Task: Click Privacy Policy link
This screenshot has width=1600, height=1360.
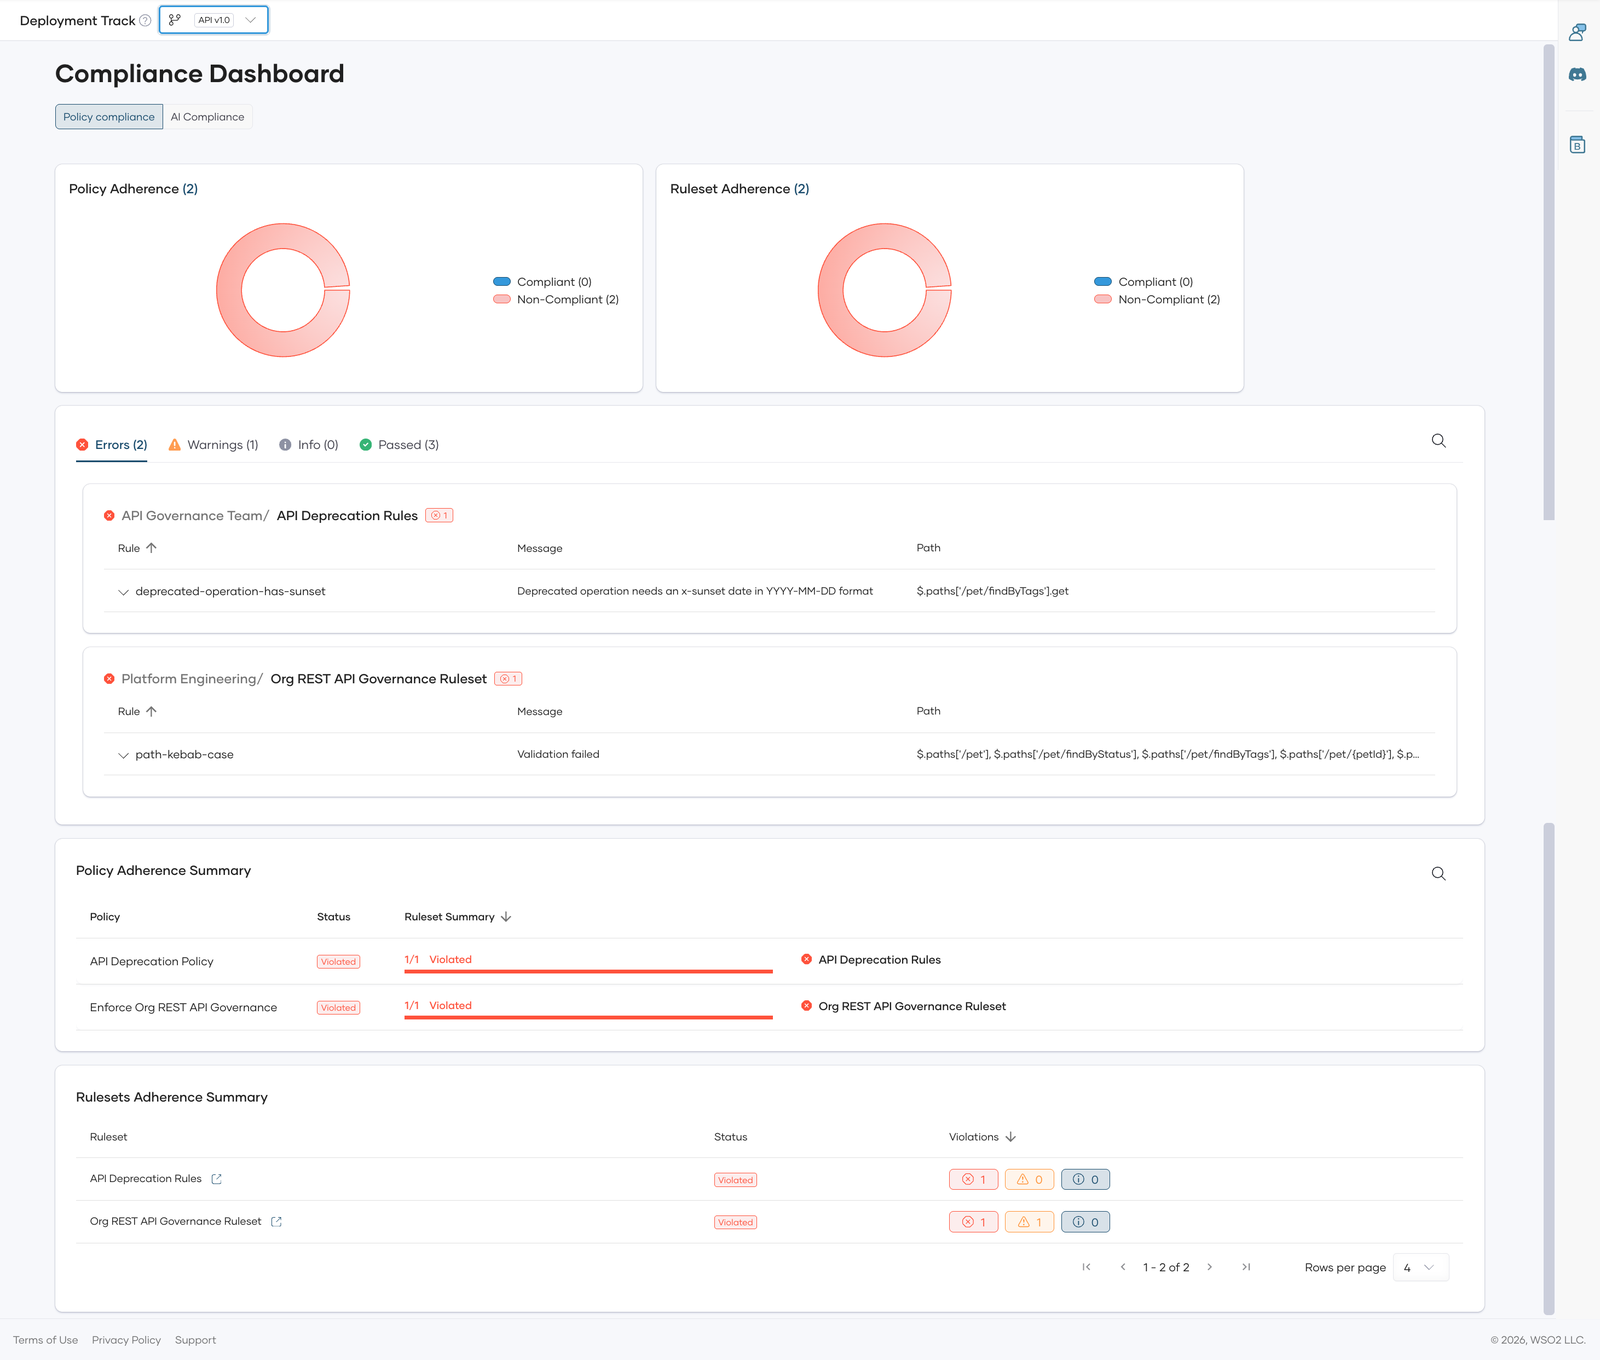Action: pyautogui.click(x=126, y=1340)
